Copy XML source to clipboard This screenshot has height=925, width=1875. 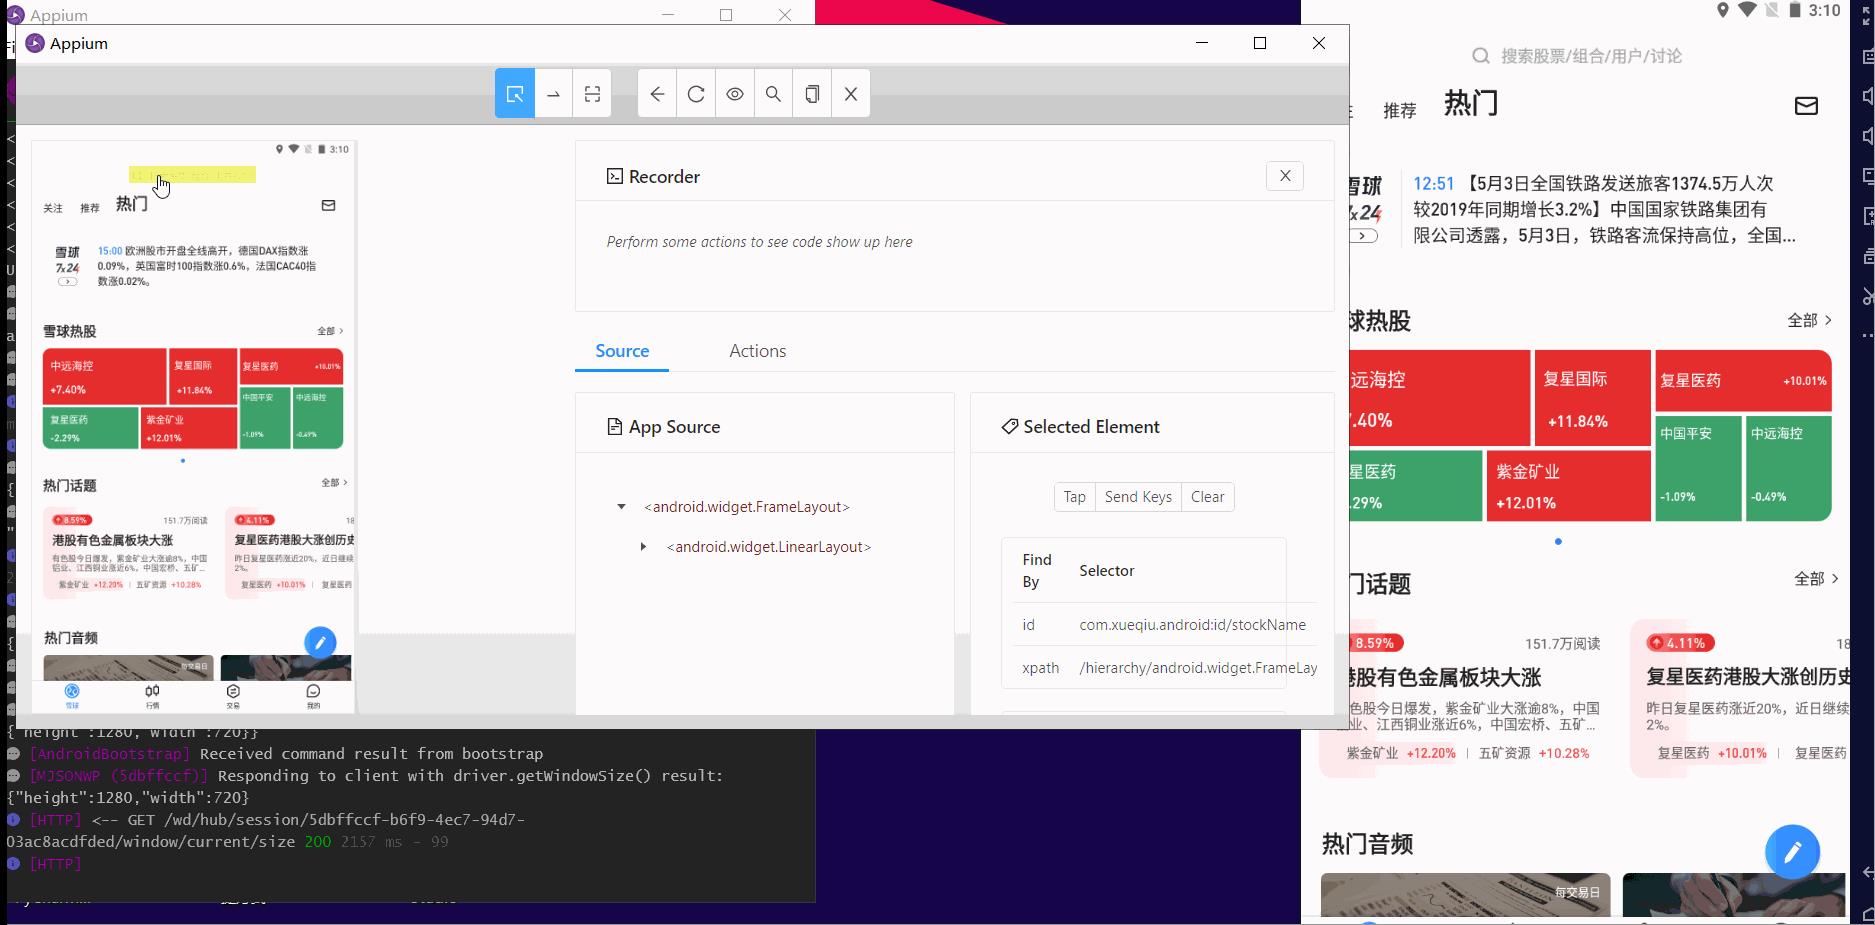tap(812, 94)
